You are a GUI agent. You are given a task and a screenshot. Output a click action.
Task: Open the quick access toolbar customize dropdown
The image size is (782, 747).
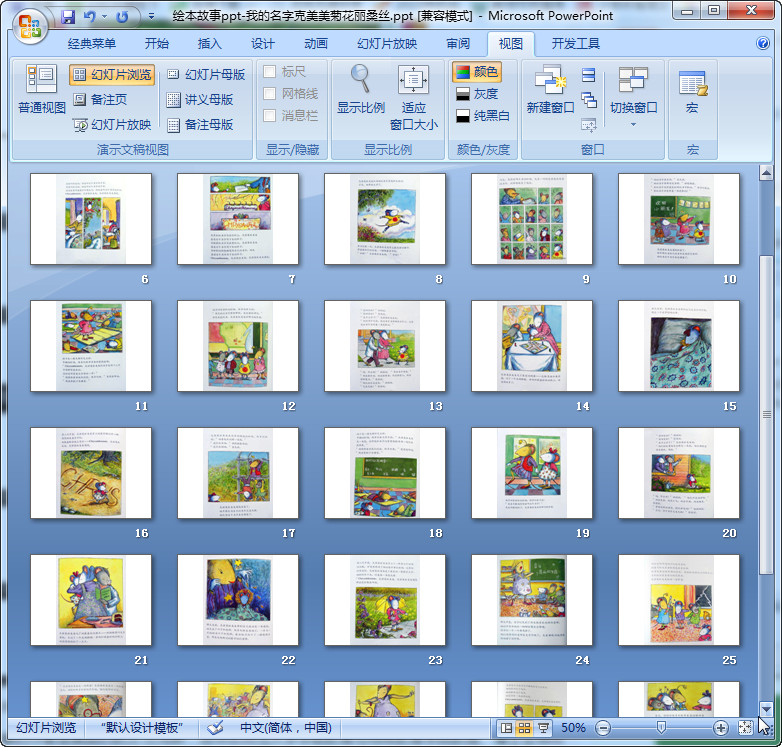(x=151, y=16)
